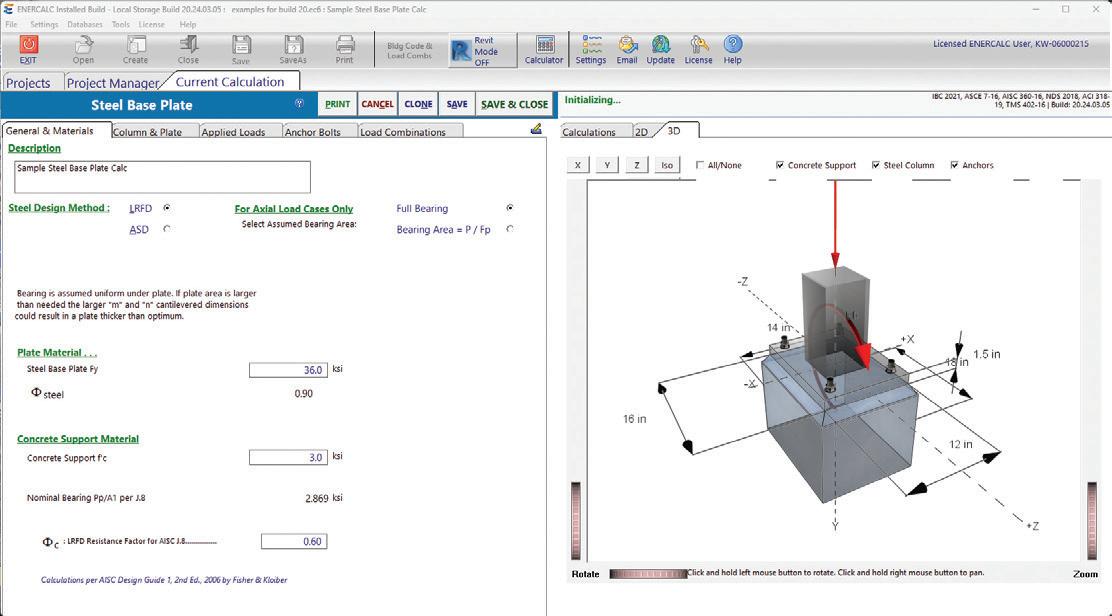
Task: Select the LRFD radio button
Action: click(x=167, y=208)
